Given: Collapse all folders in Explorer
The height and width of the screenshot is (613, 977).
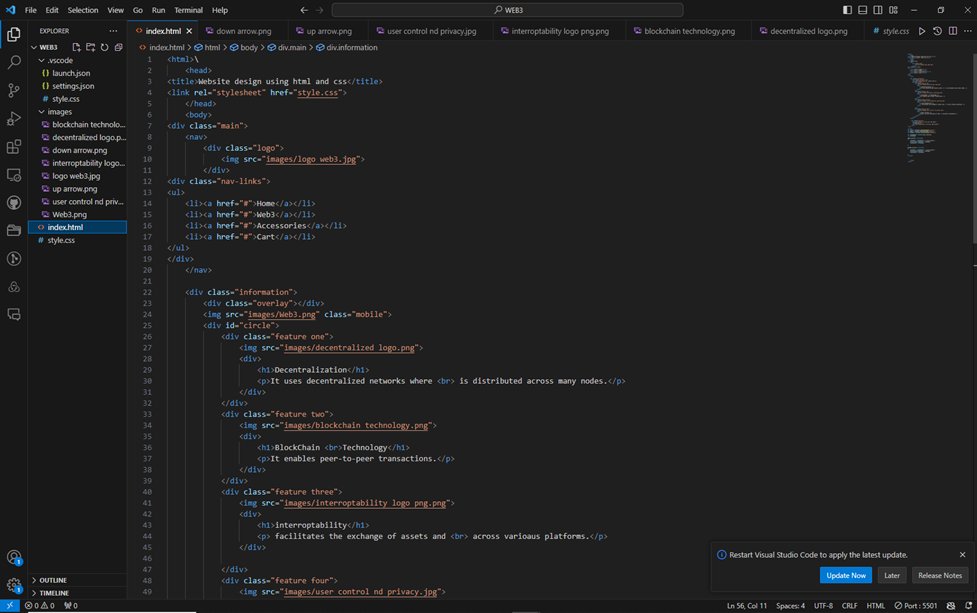Looking at the screenshot, I should click(118, 47).
